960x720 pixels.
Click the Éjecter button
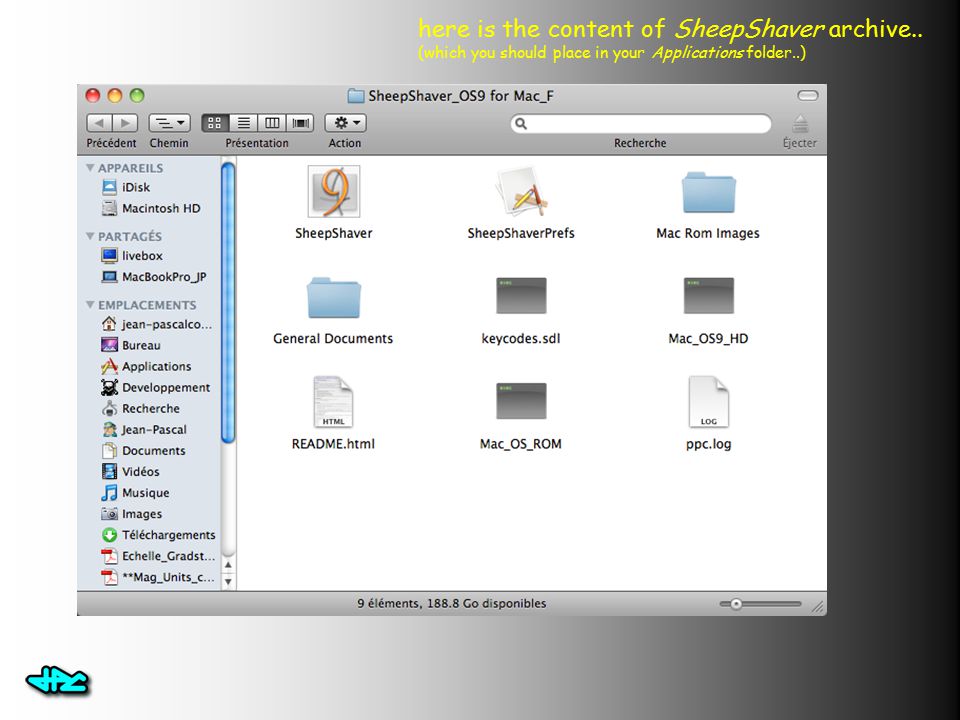[x=800, y=124]
